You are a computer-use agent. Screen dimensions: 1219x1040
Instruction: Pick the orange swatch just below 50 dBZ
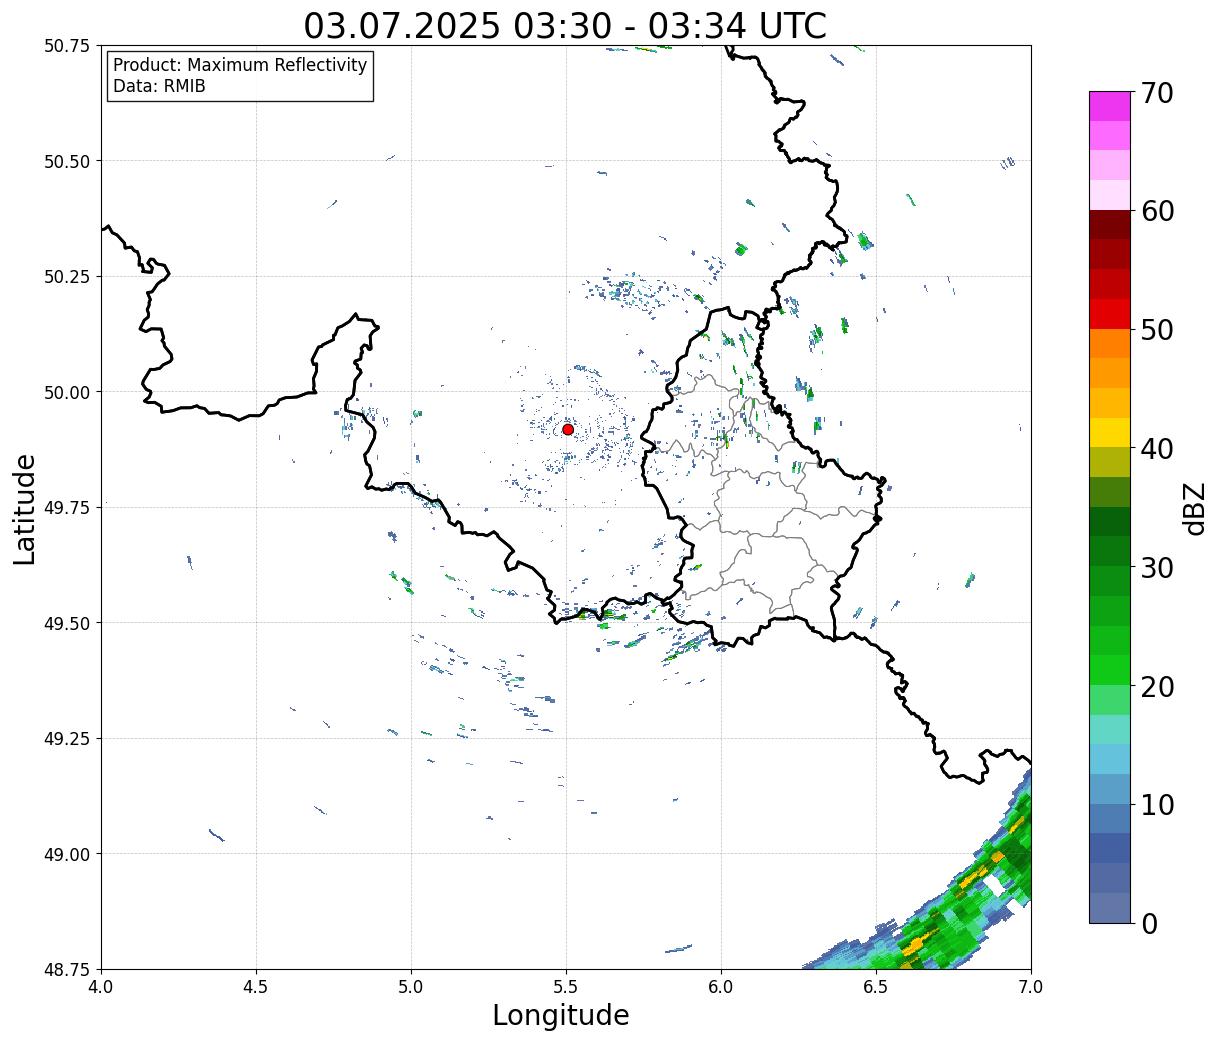(x=1110, y=343)
